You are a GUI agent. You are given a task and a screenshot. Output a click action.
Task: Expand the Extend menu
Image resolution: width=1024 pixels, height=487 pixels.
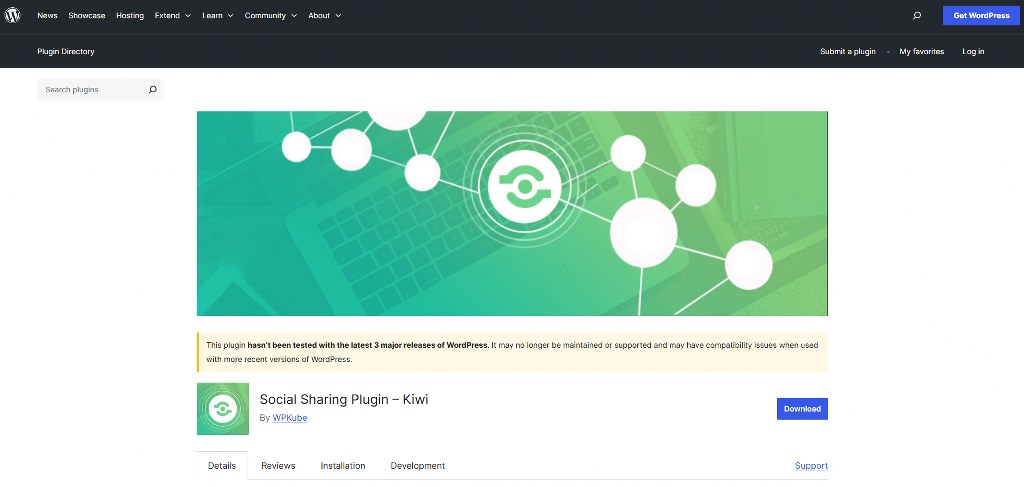tap(173, 16)
